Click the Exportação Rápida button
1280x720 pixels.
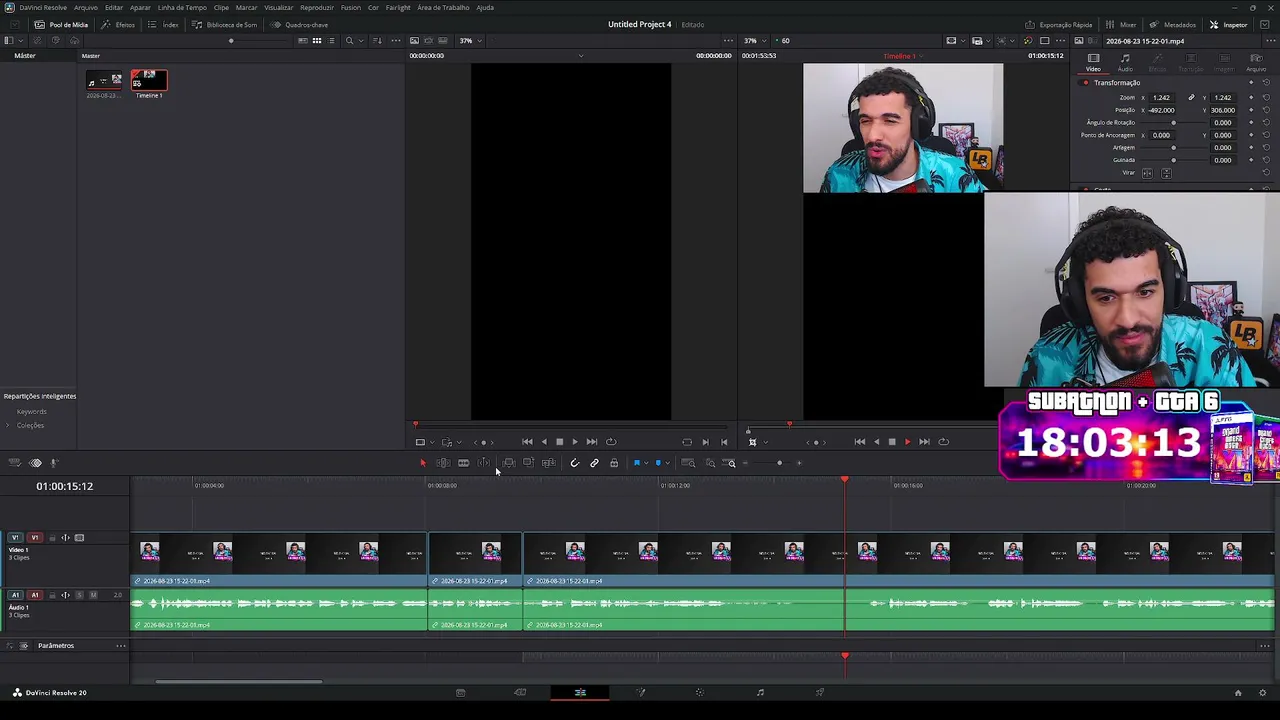(x=1059, y=24)
